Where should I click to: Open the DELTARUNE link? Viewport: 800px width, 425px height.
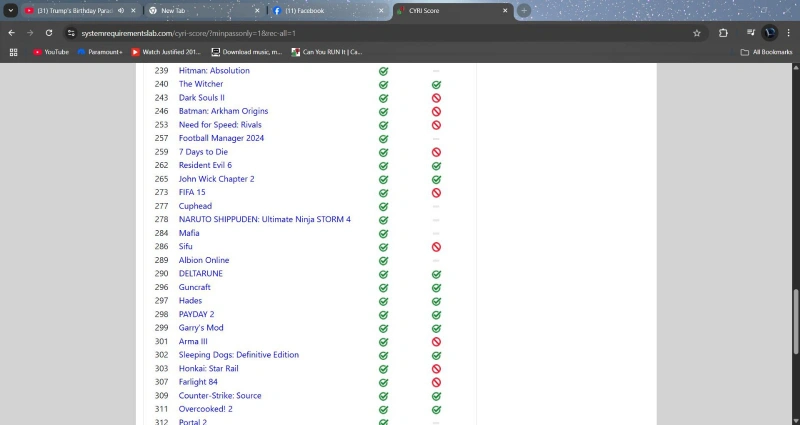pyautogui.click(x=201, y=273)
